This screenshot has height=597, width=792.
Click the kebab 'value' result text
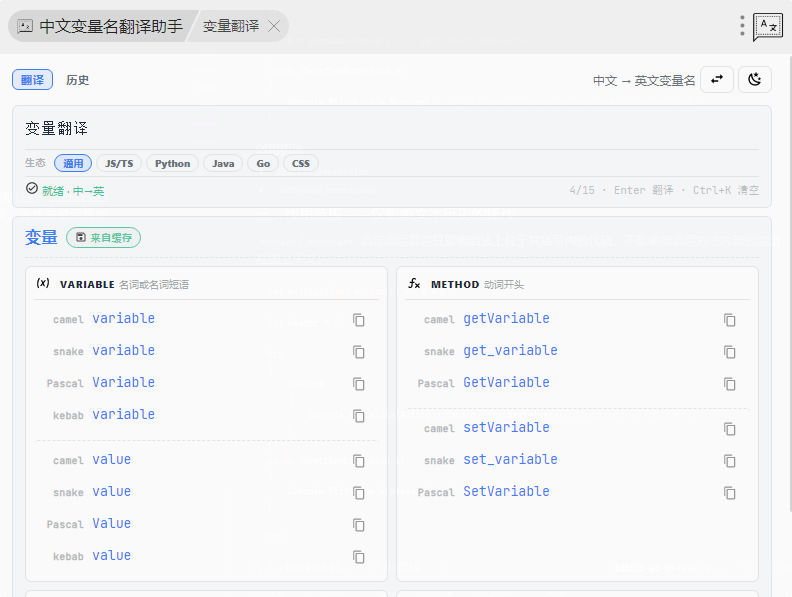(x=111, y=556)
